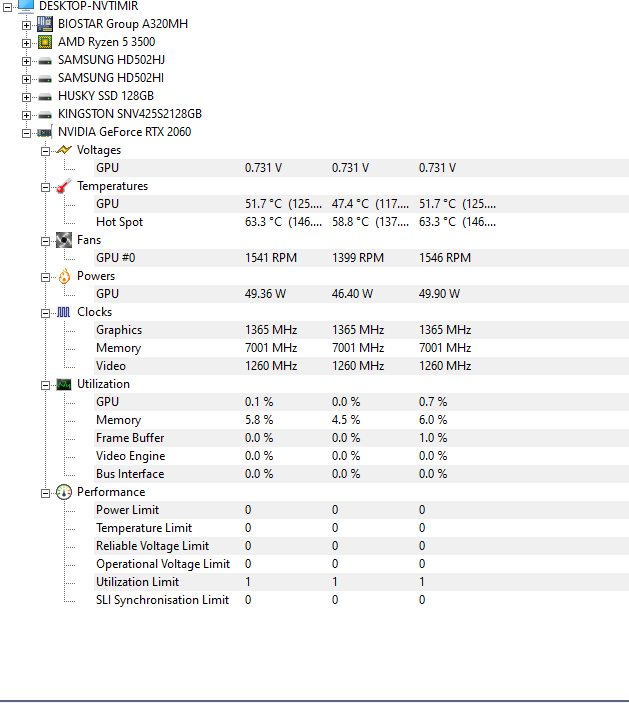This screenshot has height=703, width=629.
Task: Expand the KINGSTON SNV425S2128GB node
Action: (26, 115)
